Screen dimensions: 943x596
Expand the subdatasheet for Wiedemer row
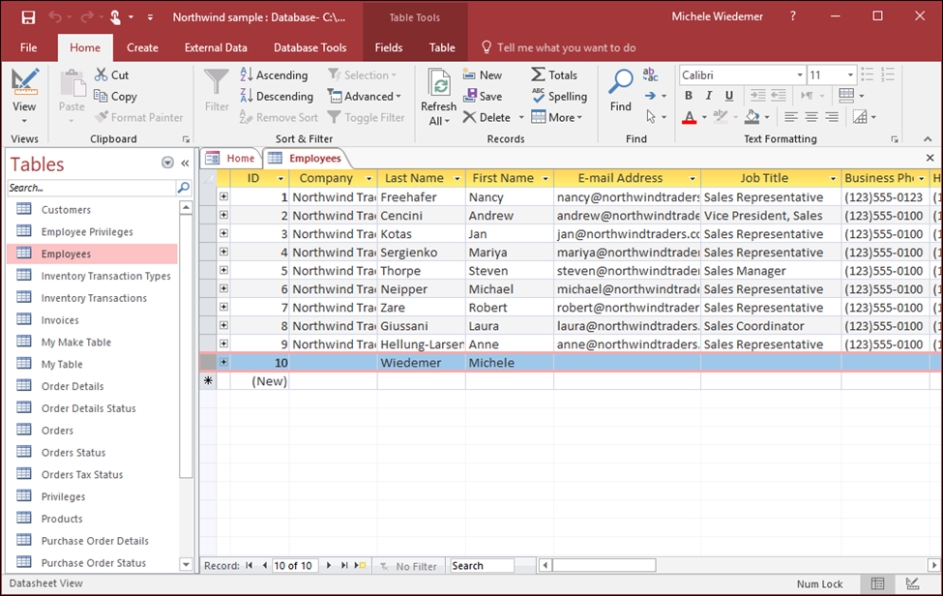223,362
